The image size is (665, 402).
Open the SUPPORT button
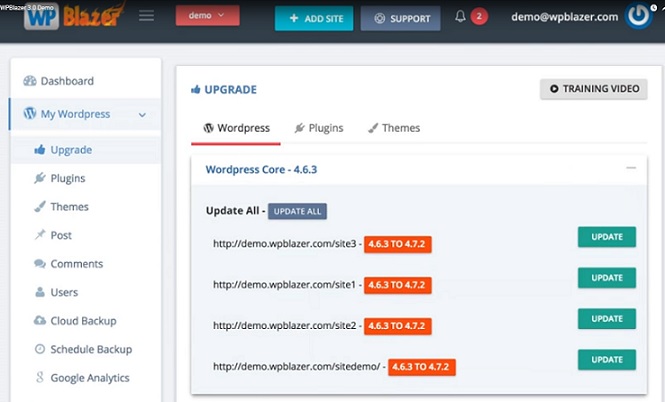pos(400,19)
